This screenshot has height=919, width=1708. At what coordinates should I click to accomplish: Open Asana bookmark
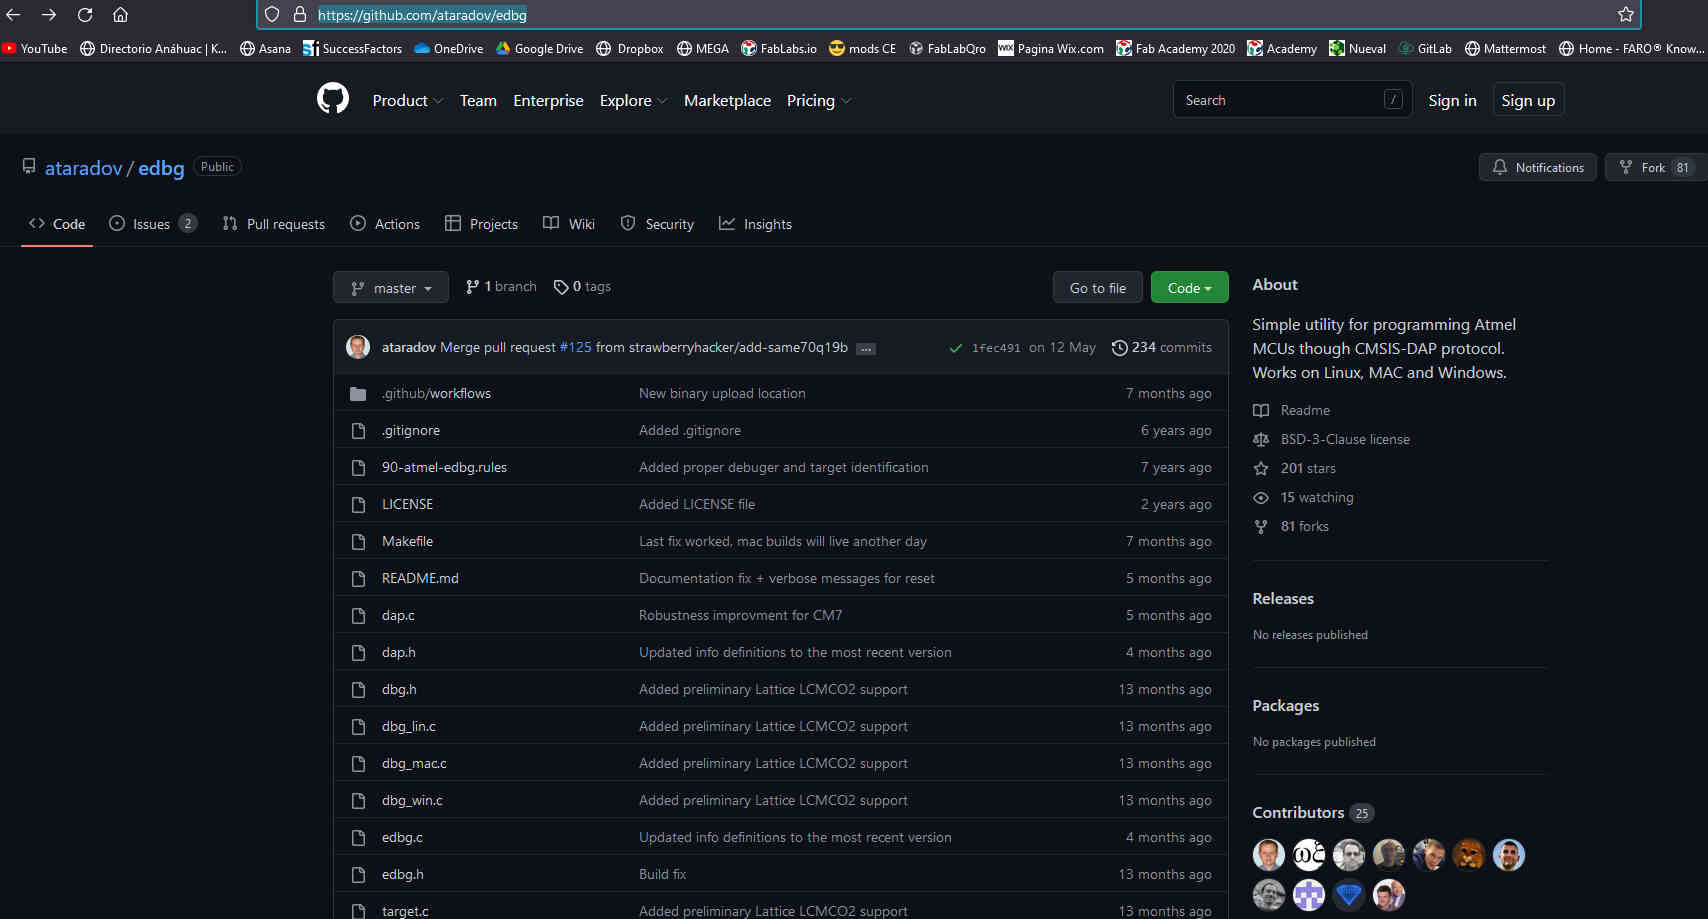coord(265,48)
